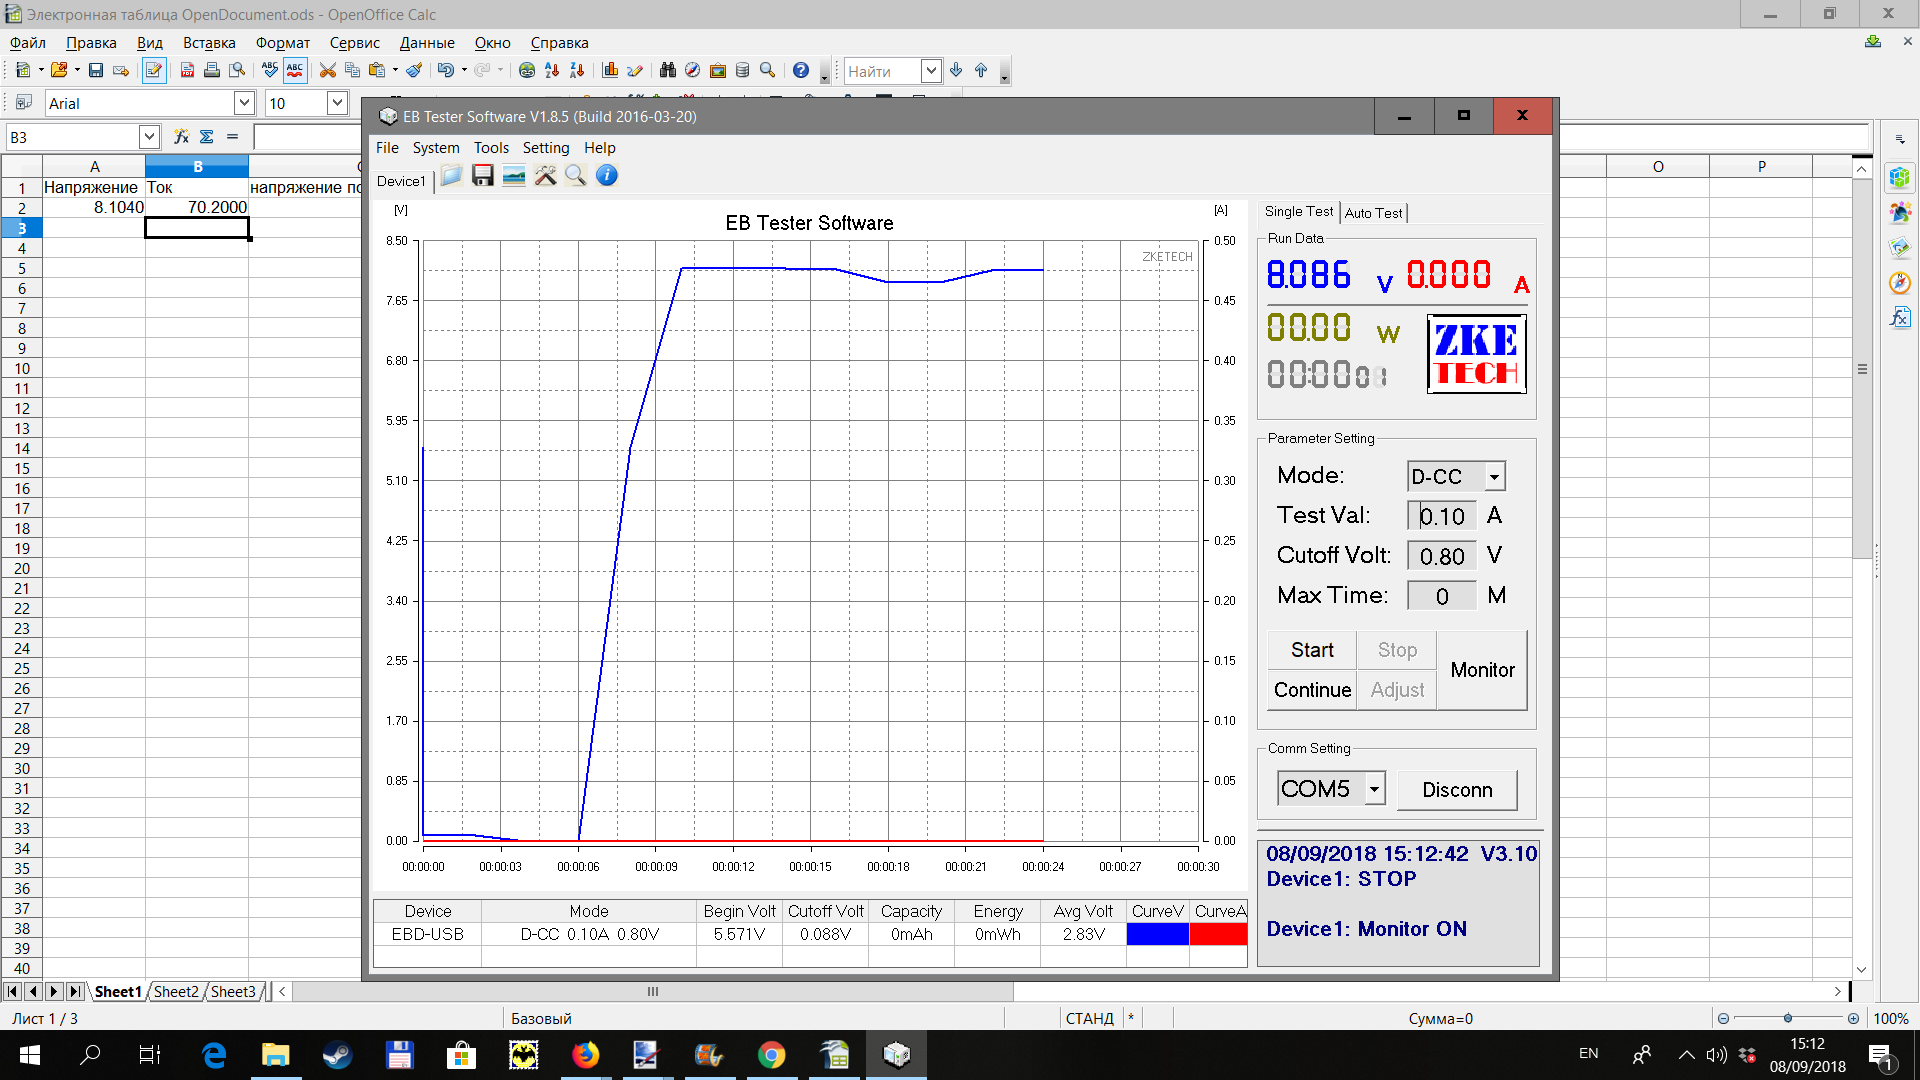Viewport: 1920px width, 1080px height.
Task: Click the Test Val input field
Action: click(x=1442, y=516)
